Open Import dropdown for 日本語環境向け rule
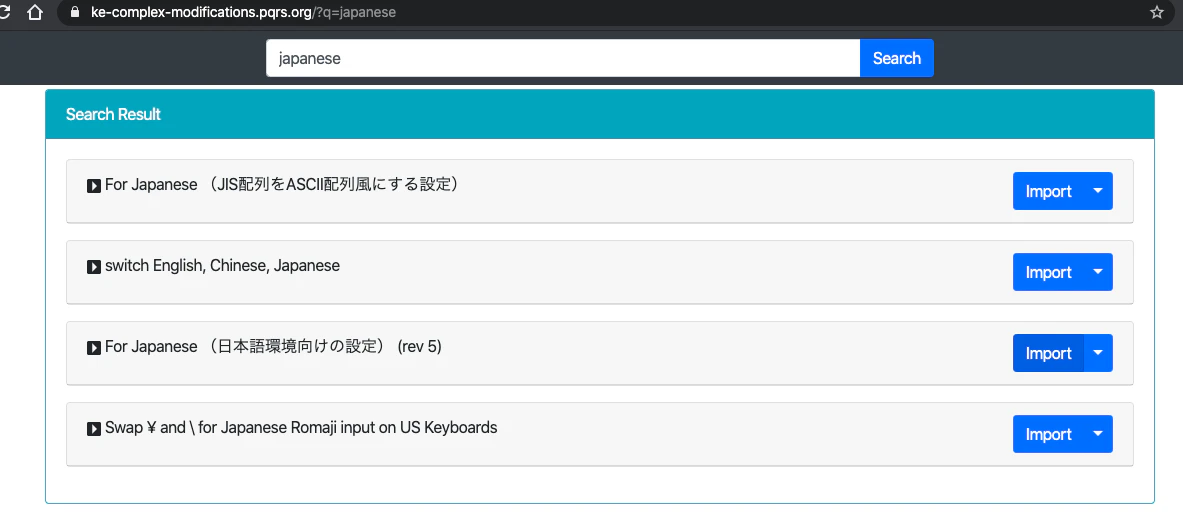1183x519 pixels. coord(1098,353)
